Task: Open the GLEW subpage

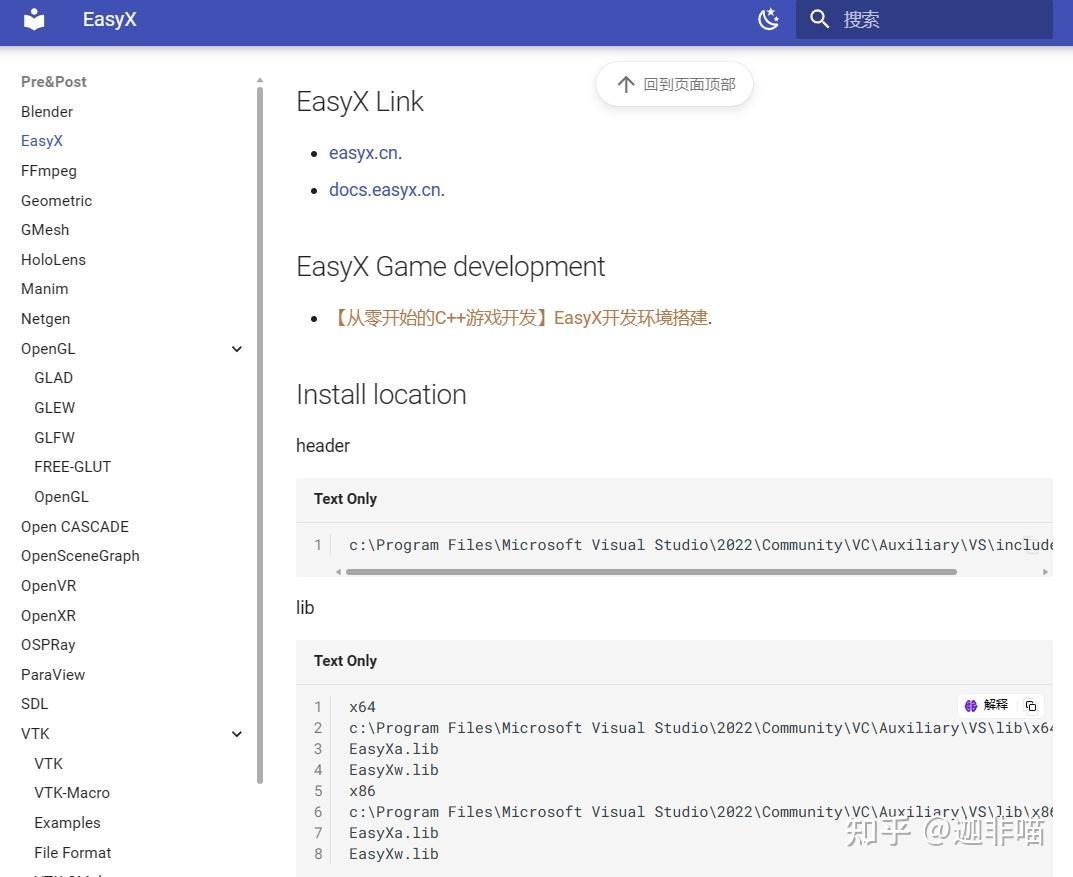Action: [55, 408]
